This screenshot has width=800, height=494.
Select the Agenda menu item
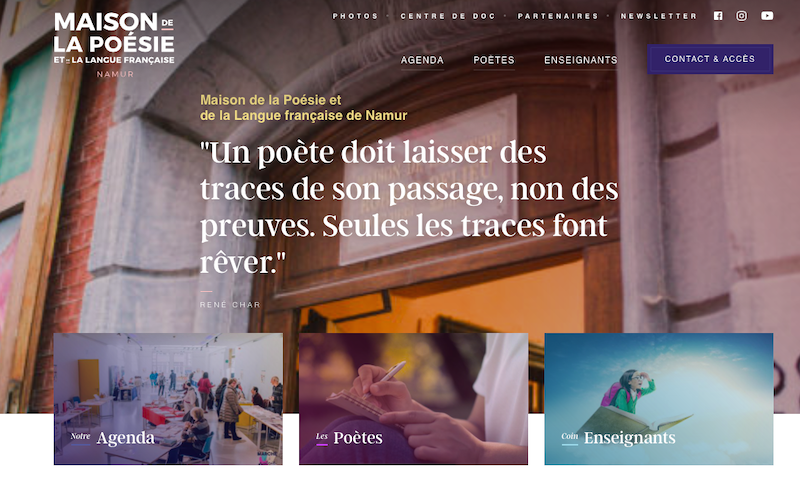tap(422, 60)
